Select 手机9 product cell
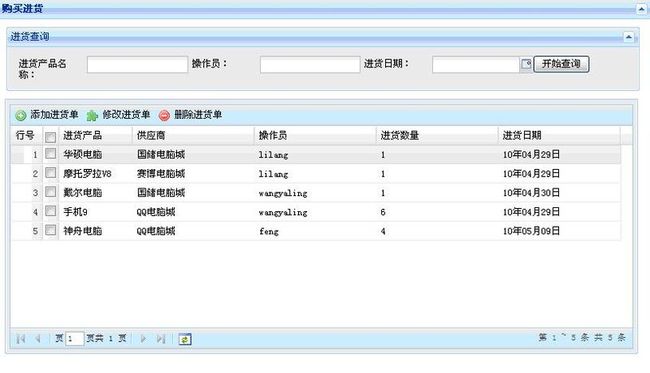650x373 pixels. (x=75, y=212)
